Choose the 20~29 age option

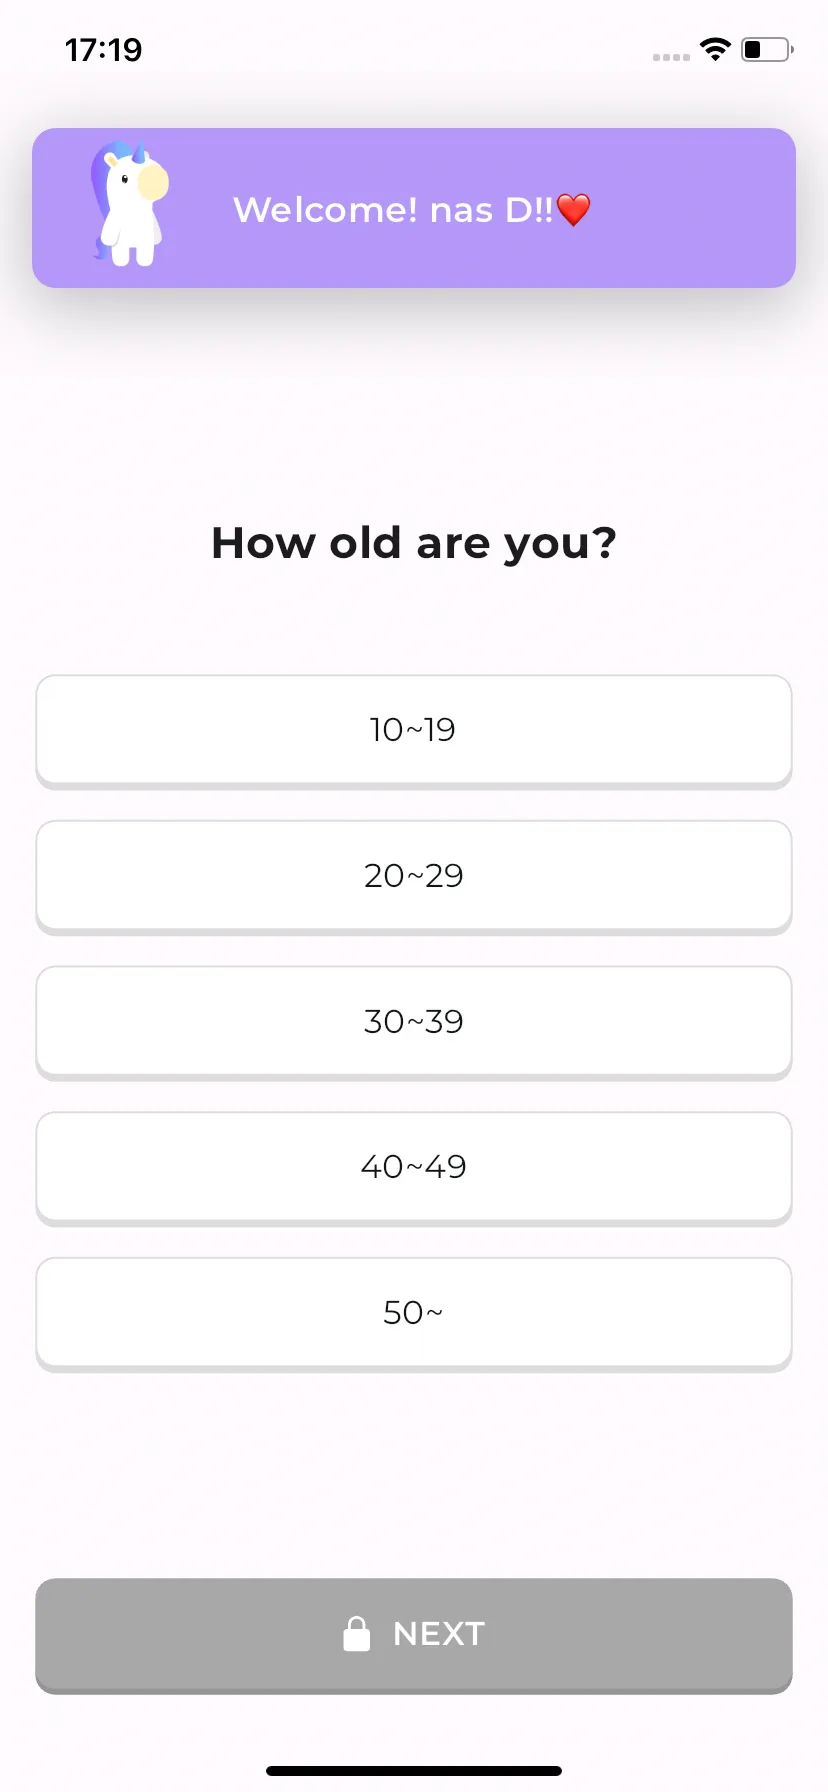[414, 877]
